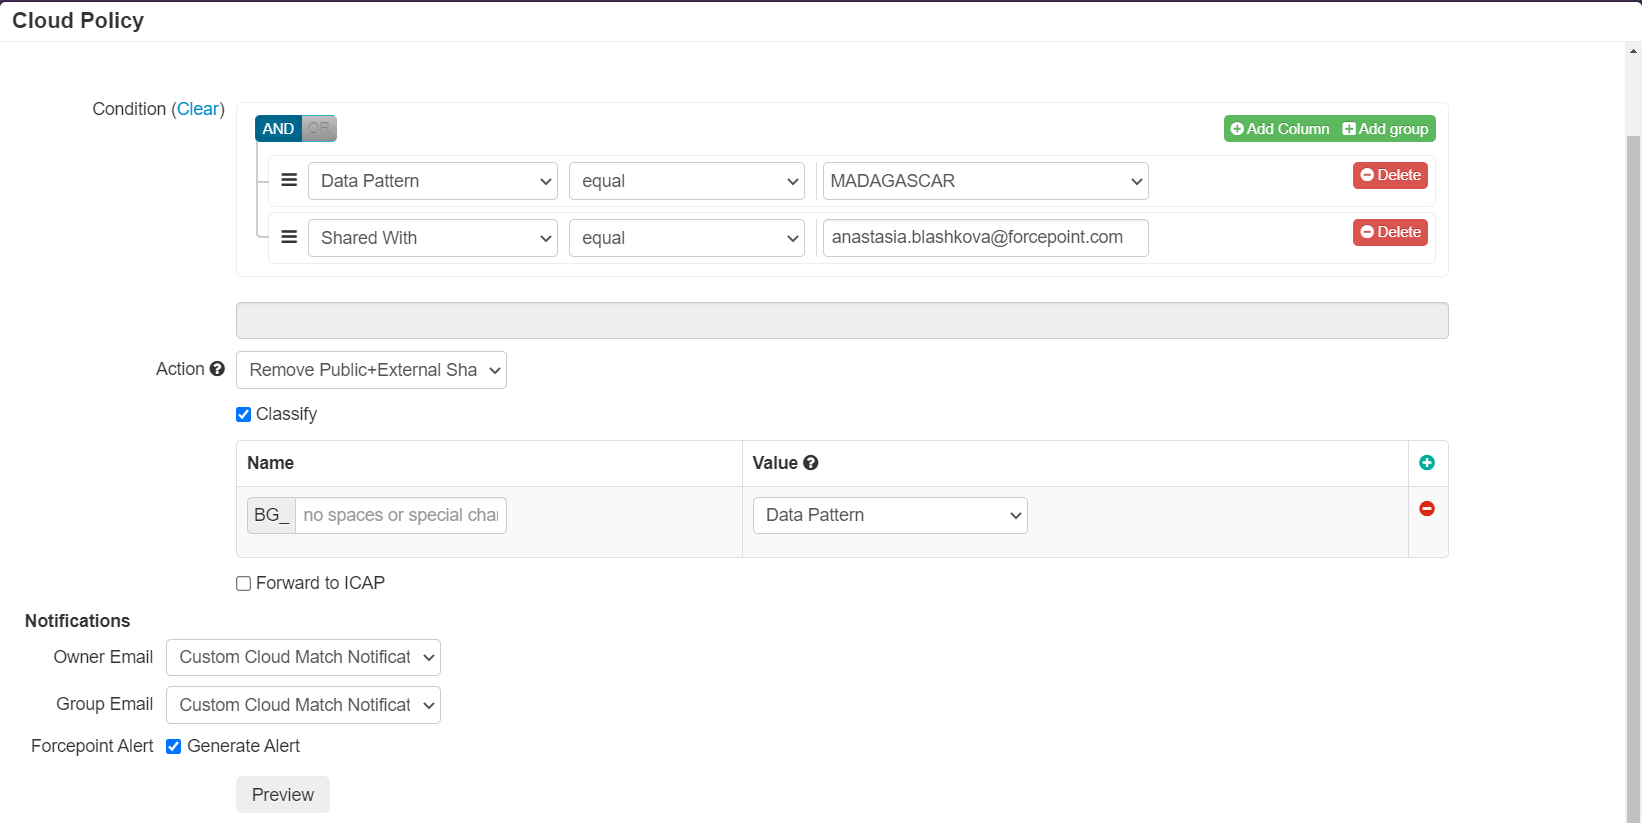Viewport: 1642px width, 823px height.
Task: Delete the Shared With condition row
Action: pyautogui.click(x=1390, y=232)
